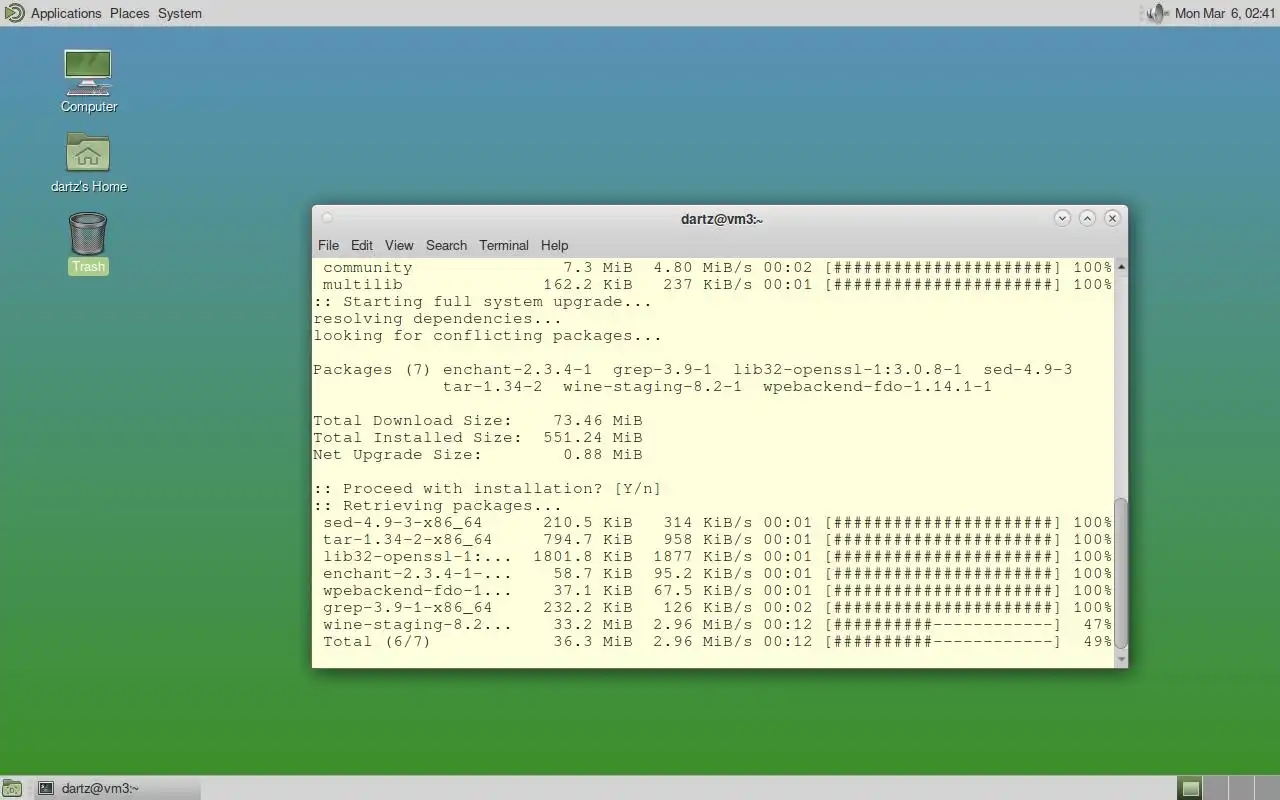This screenshot has height=800, width=1280.
Task: Click the clock showing Mon Mar 6, 02:41
Action: point(1225,13)
